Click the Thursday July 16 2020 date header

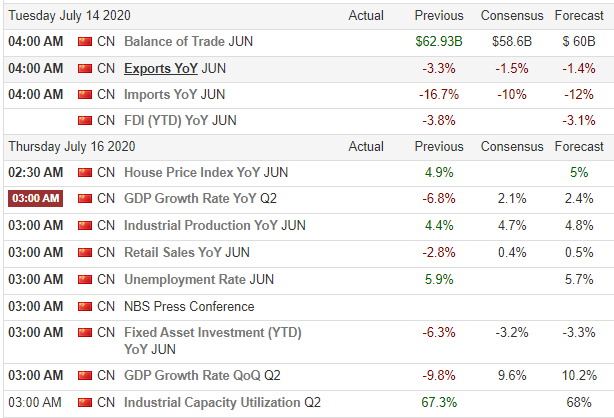point(74,146)
